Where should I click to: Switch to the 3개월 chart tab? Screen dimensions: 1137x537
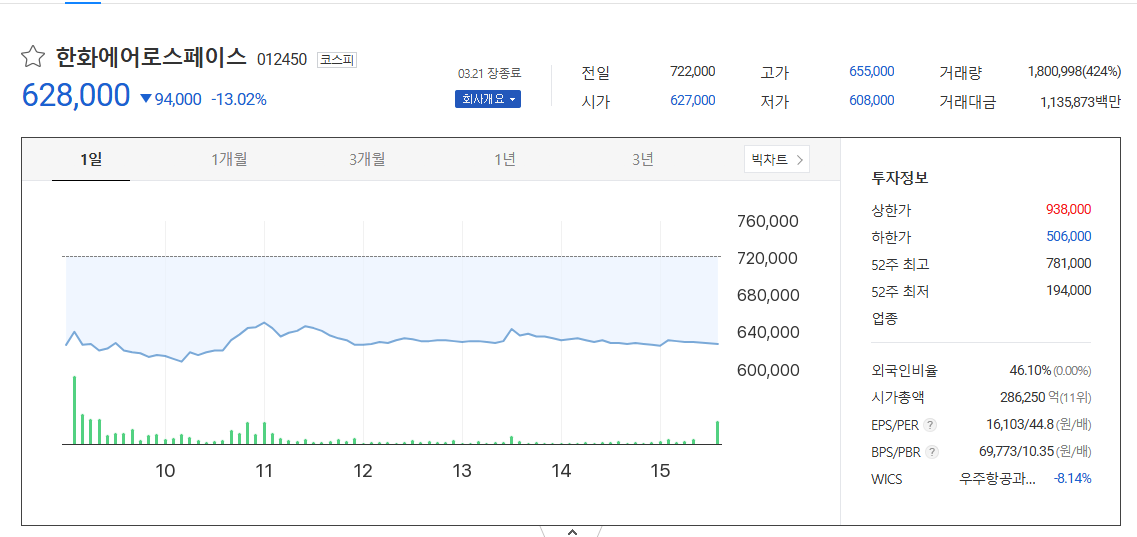tap(367, 159)
